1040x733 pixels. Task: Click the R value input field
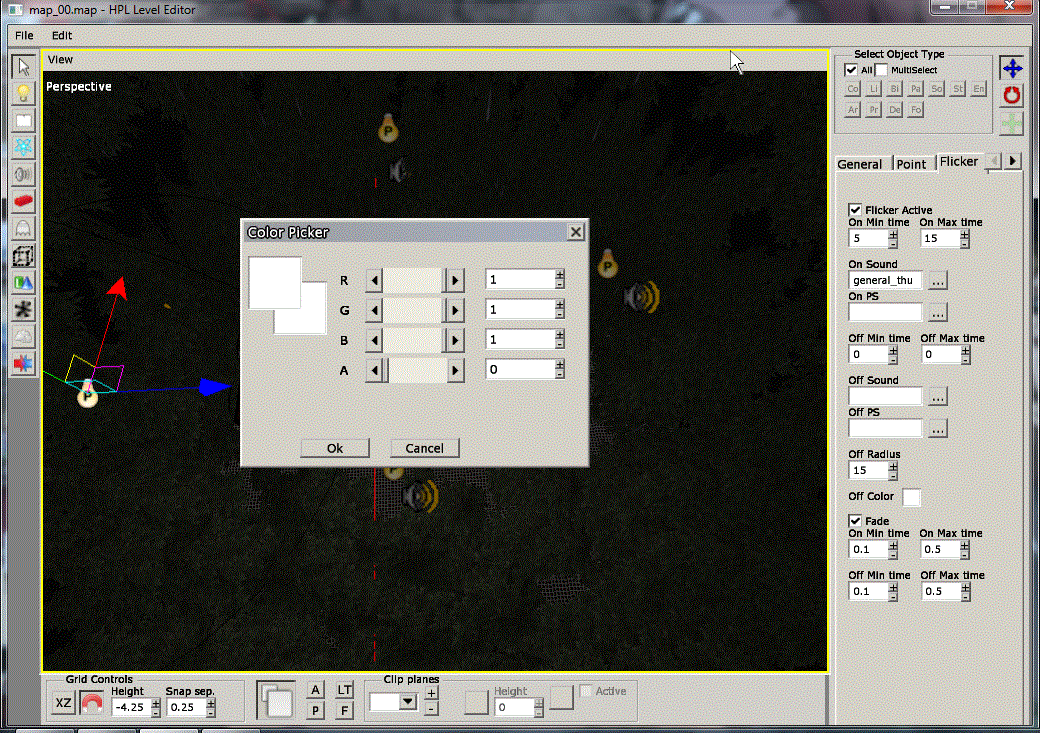519,280
